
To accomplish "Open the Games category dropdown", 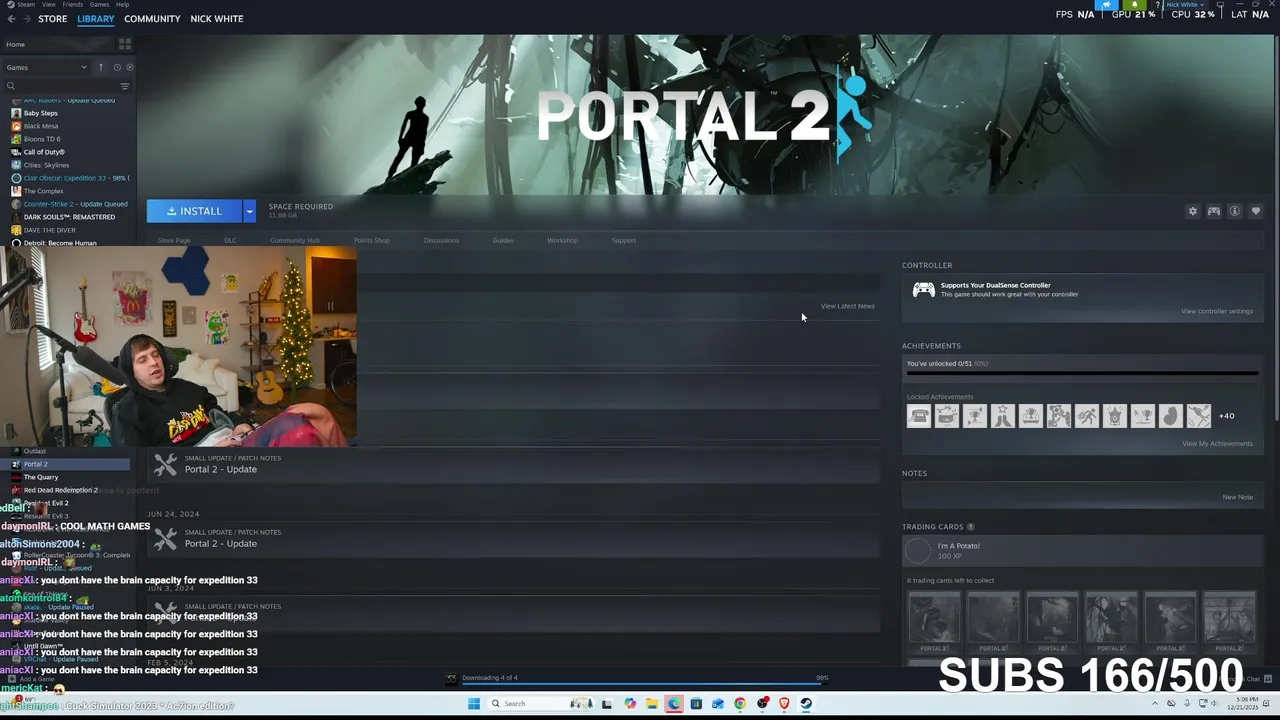I will [47, 67].
